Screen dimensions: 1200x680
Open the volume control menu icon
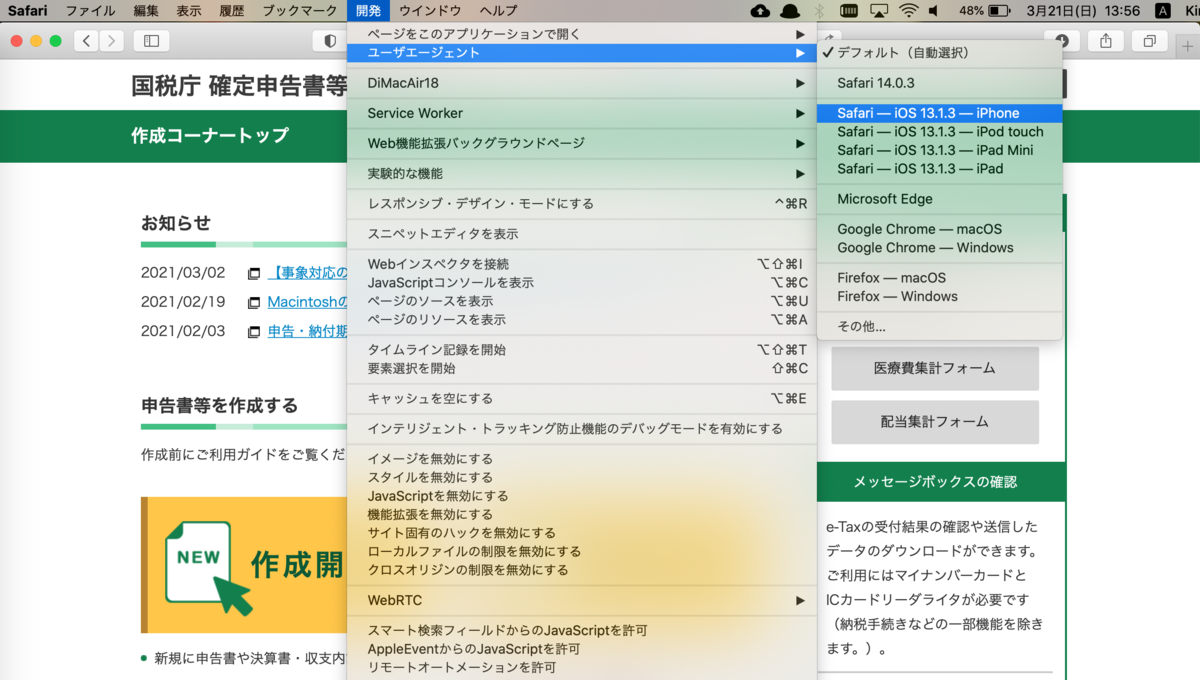point(934,11)
